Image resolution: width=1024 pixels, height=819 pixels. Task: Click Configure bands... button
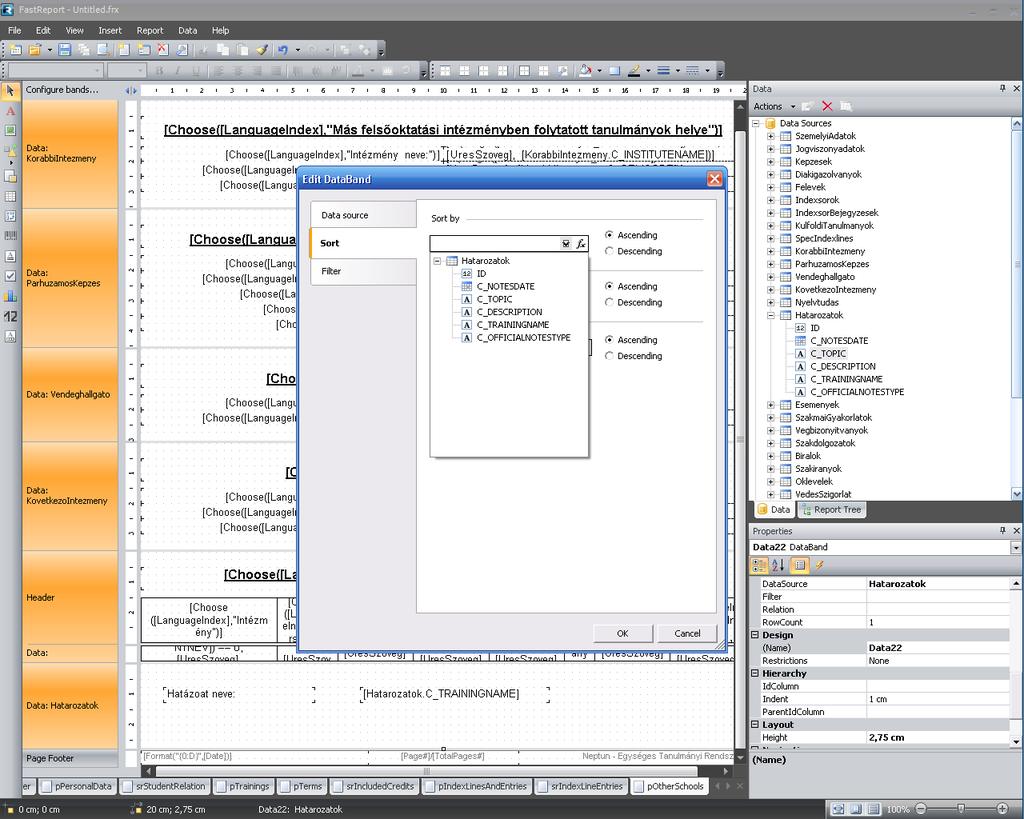(x=62, y=89)
